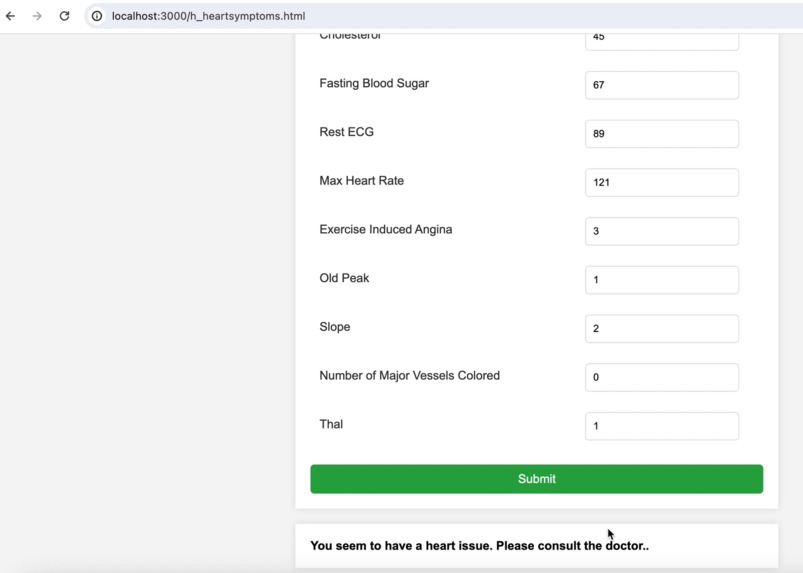Select the heart issue result message

pyautogui.click(x=479, y=546)
